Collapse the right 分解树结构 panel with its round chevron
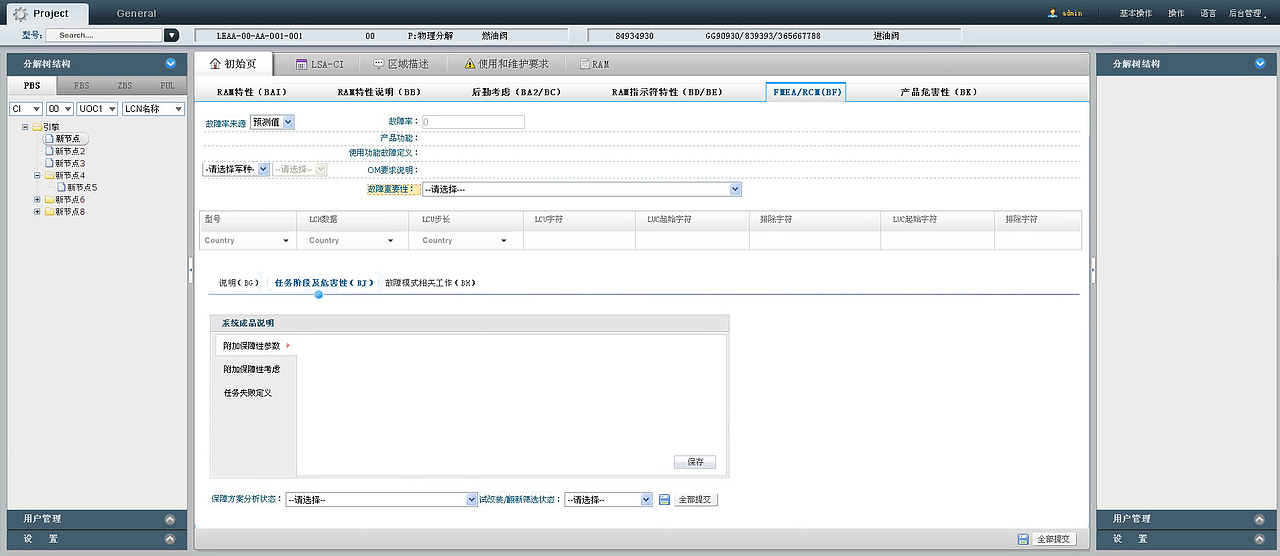The width and height of the screenshot is (1280, 556). pos(1259,63)
